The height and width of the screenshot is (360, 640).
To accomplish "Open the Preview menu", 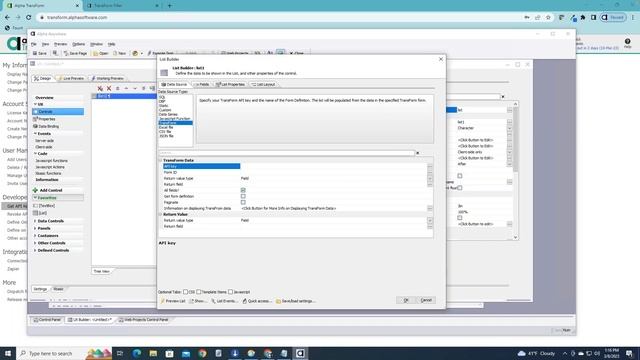I will pos(60,44).
